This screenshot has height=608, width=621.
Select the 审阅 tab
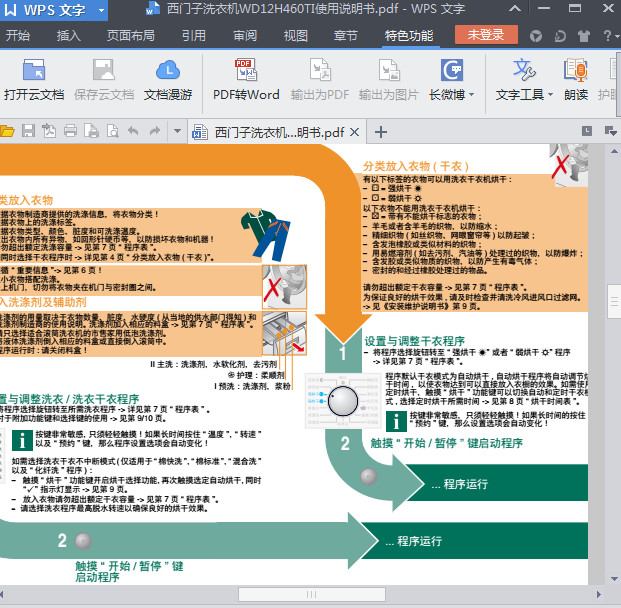[245, 36]
